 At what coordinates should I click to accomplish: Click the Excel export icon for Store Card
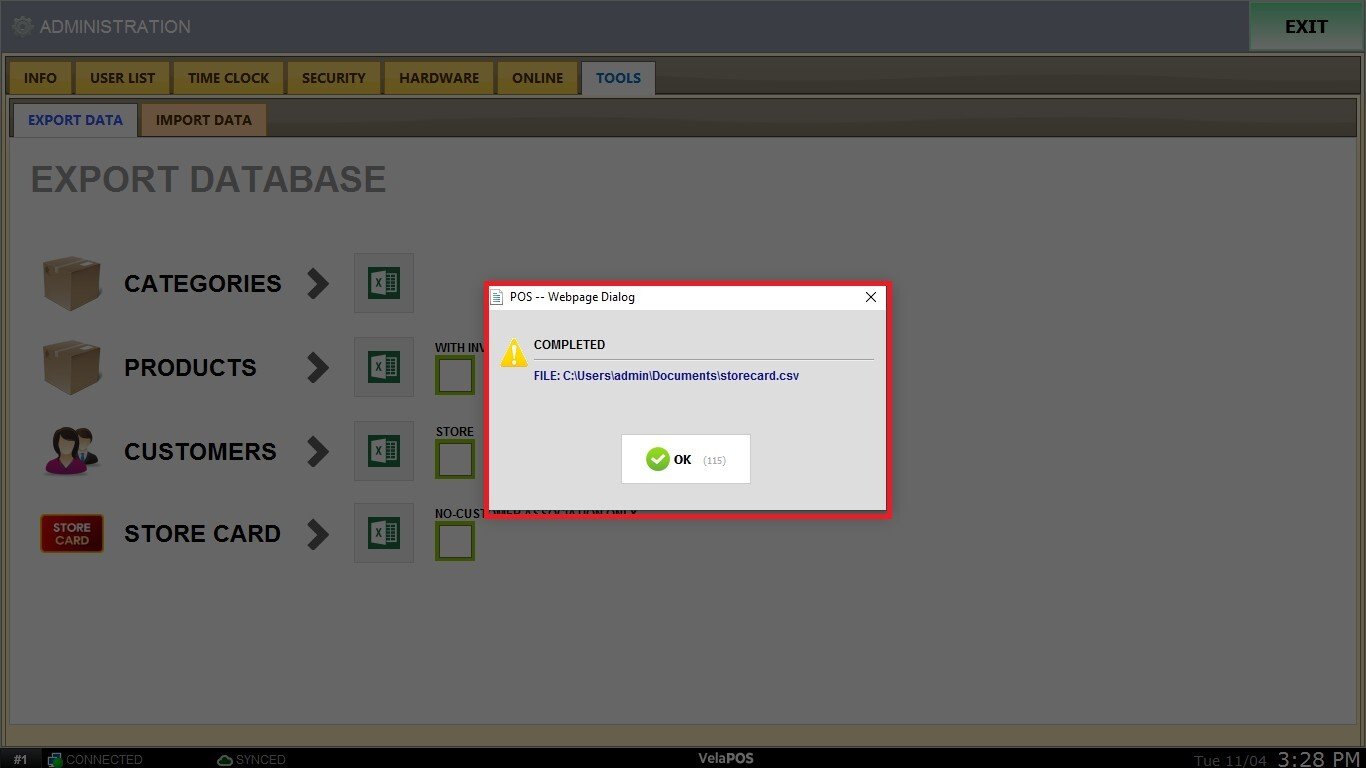coord(383,533)
